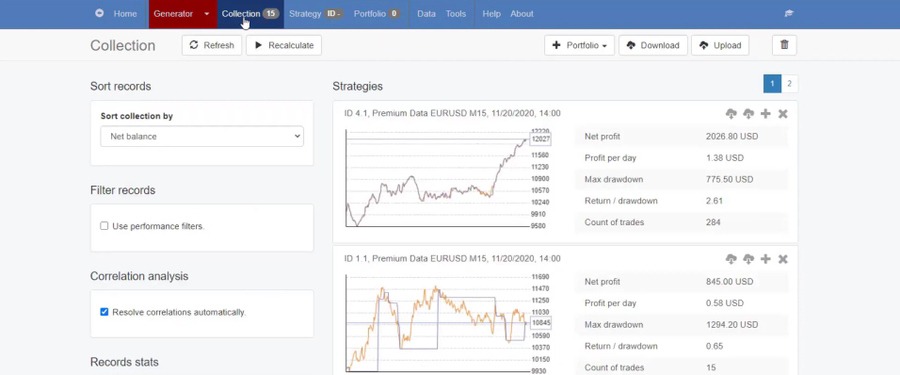Open the Sort collection by dropdown
The image size is (900, 375).
point(202,136)
